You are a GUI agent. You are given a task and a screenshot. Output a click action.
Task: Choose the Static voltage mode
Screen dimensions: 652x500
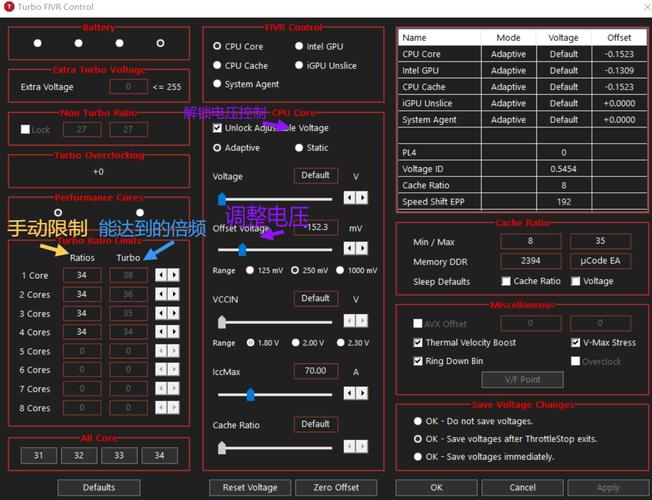coord(299,148)
